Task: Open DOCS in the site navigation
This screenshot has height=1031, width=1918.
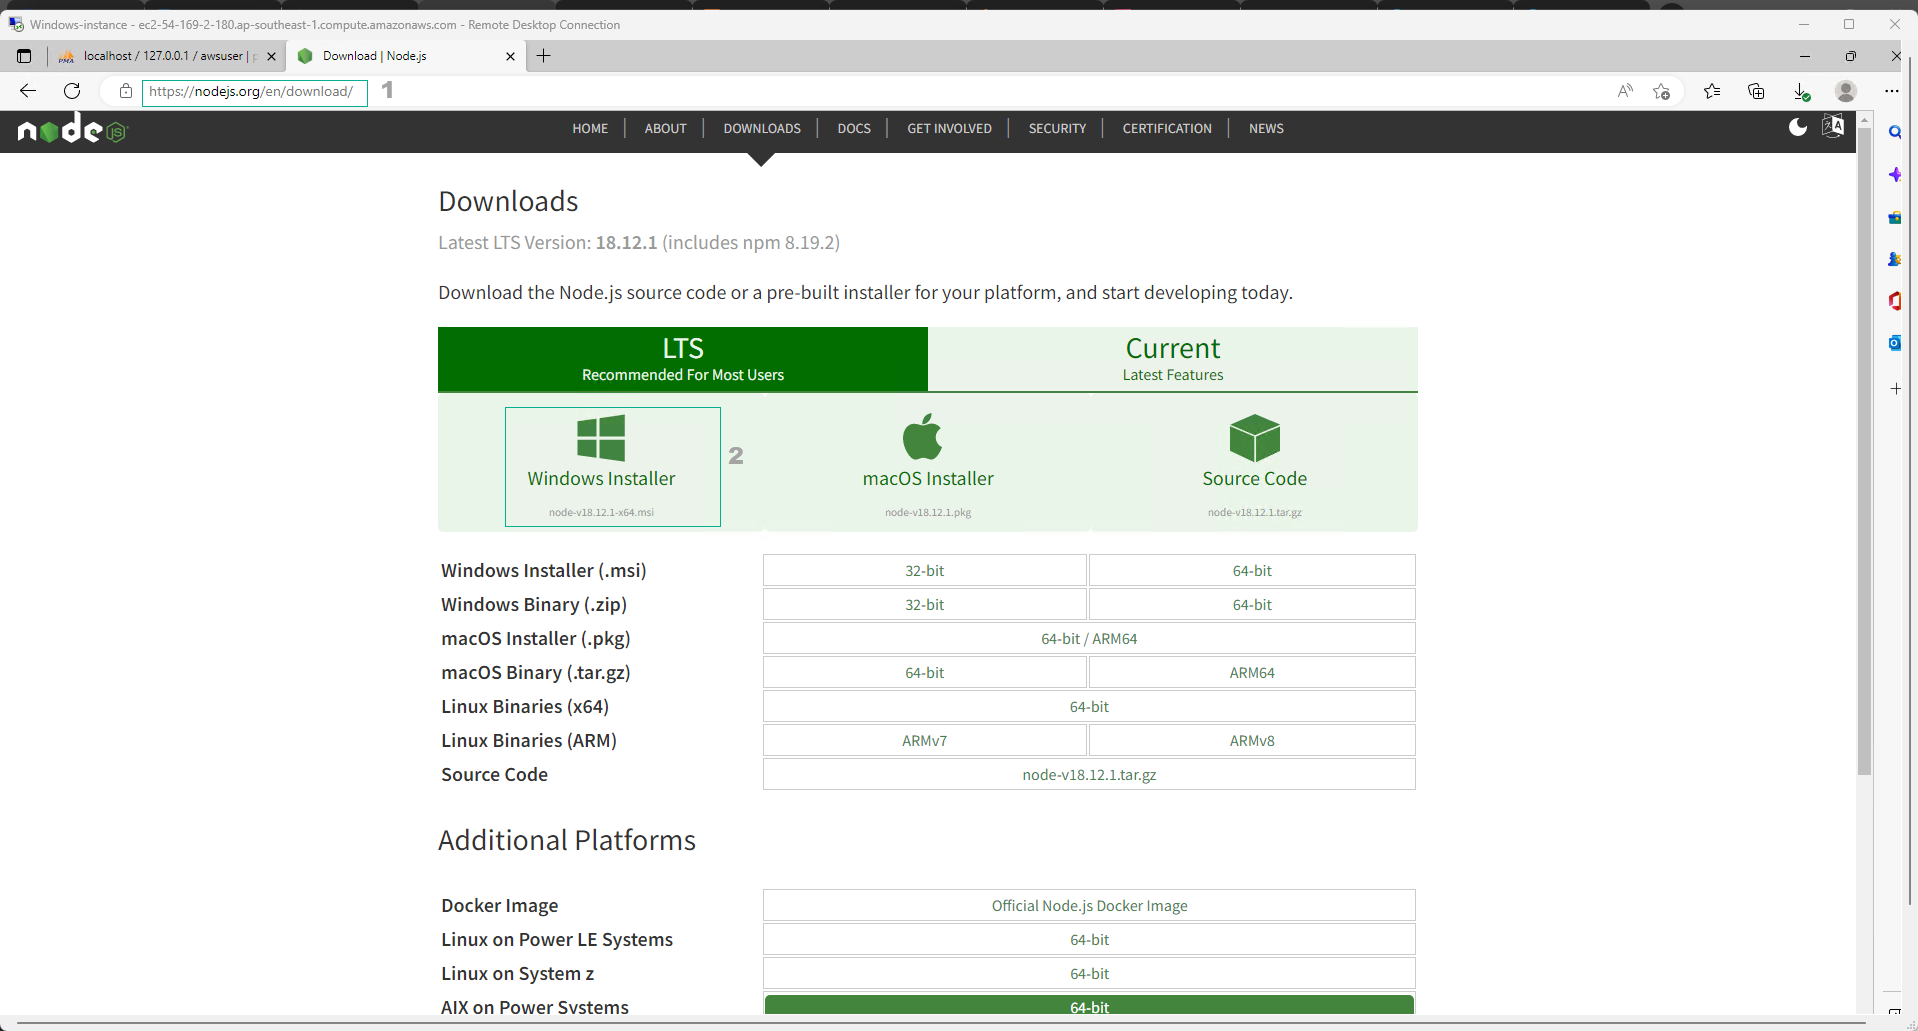Action: click(854, 128)
